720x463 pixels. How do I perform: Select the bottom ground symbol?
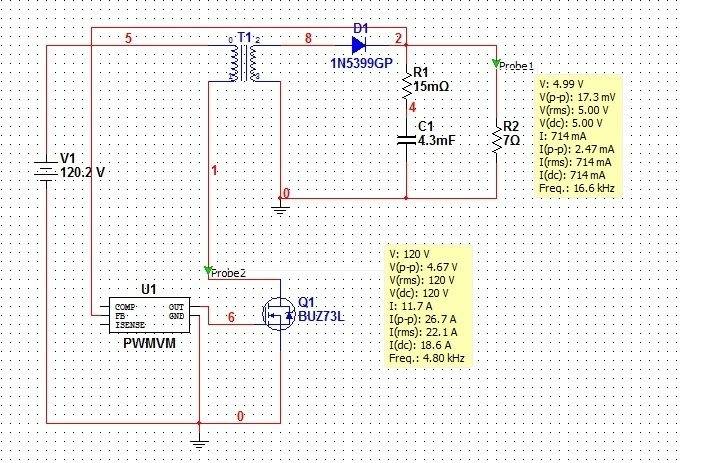pyautogui.click(x=199, y=443)
